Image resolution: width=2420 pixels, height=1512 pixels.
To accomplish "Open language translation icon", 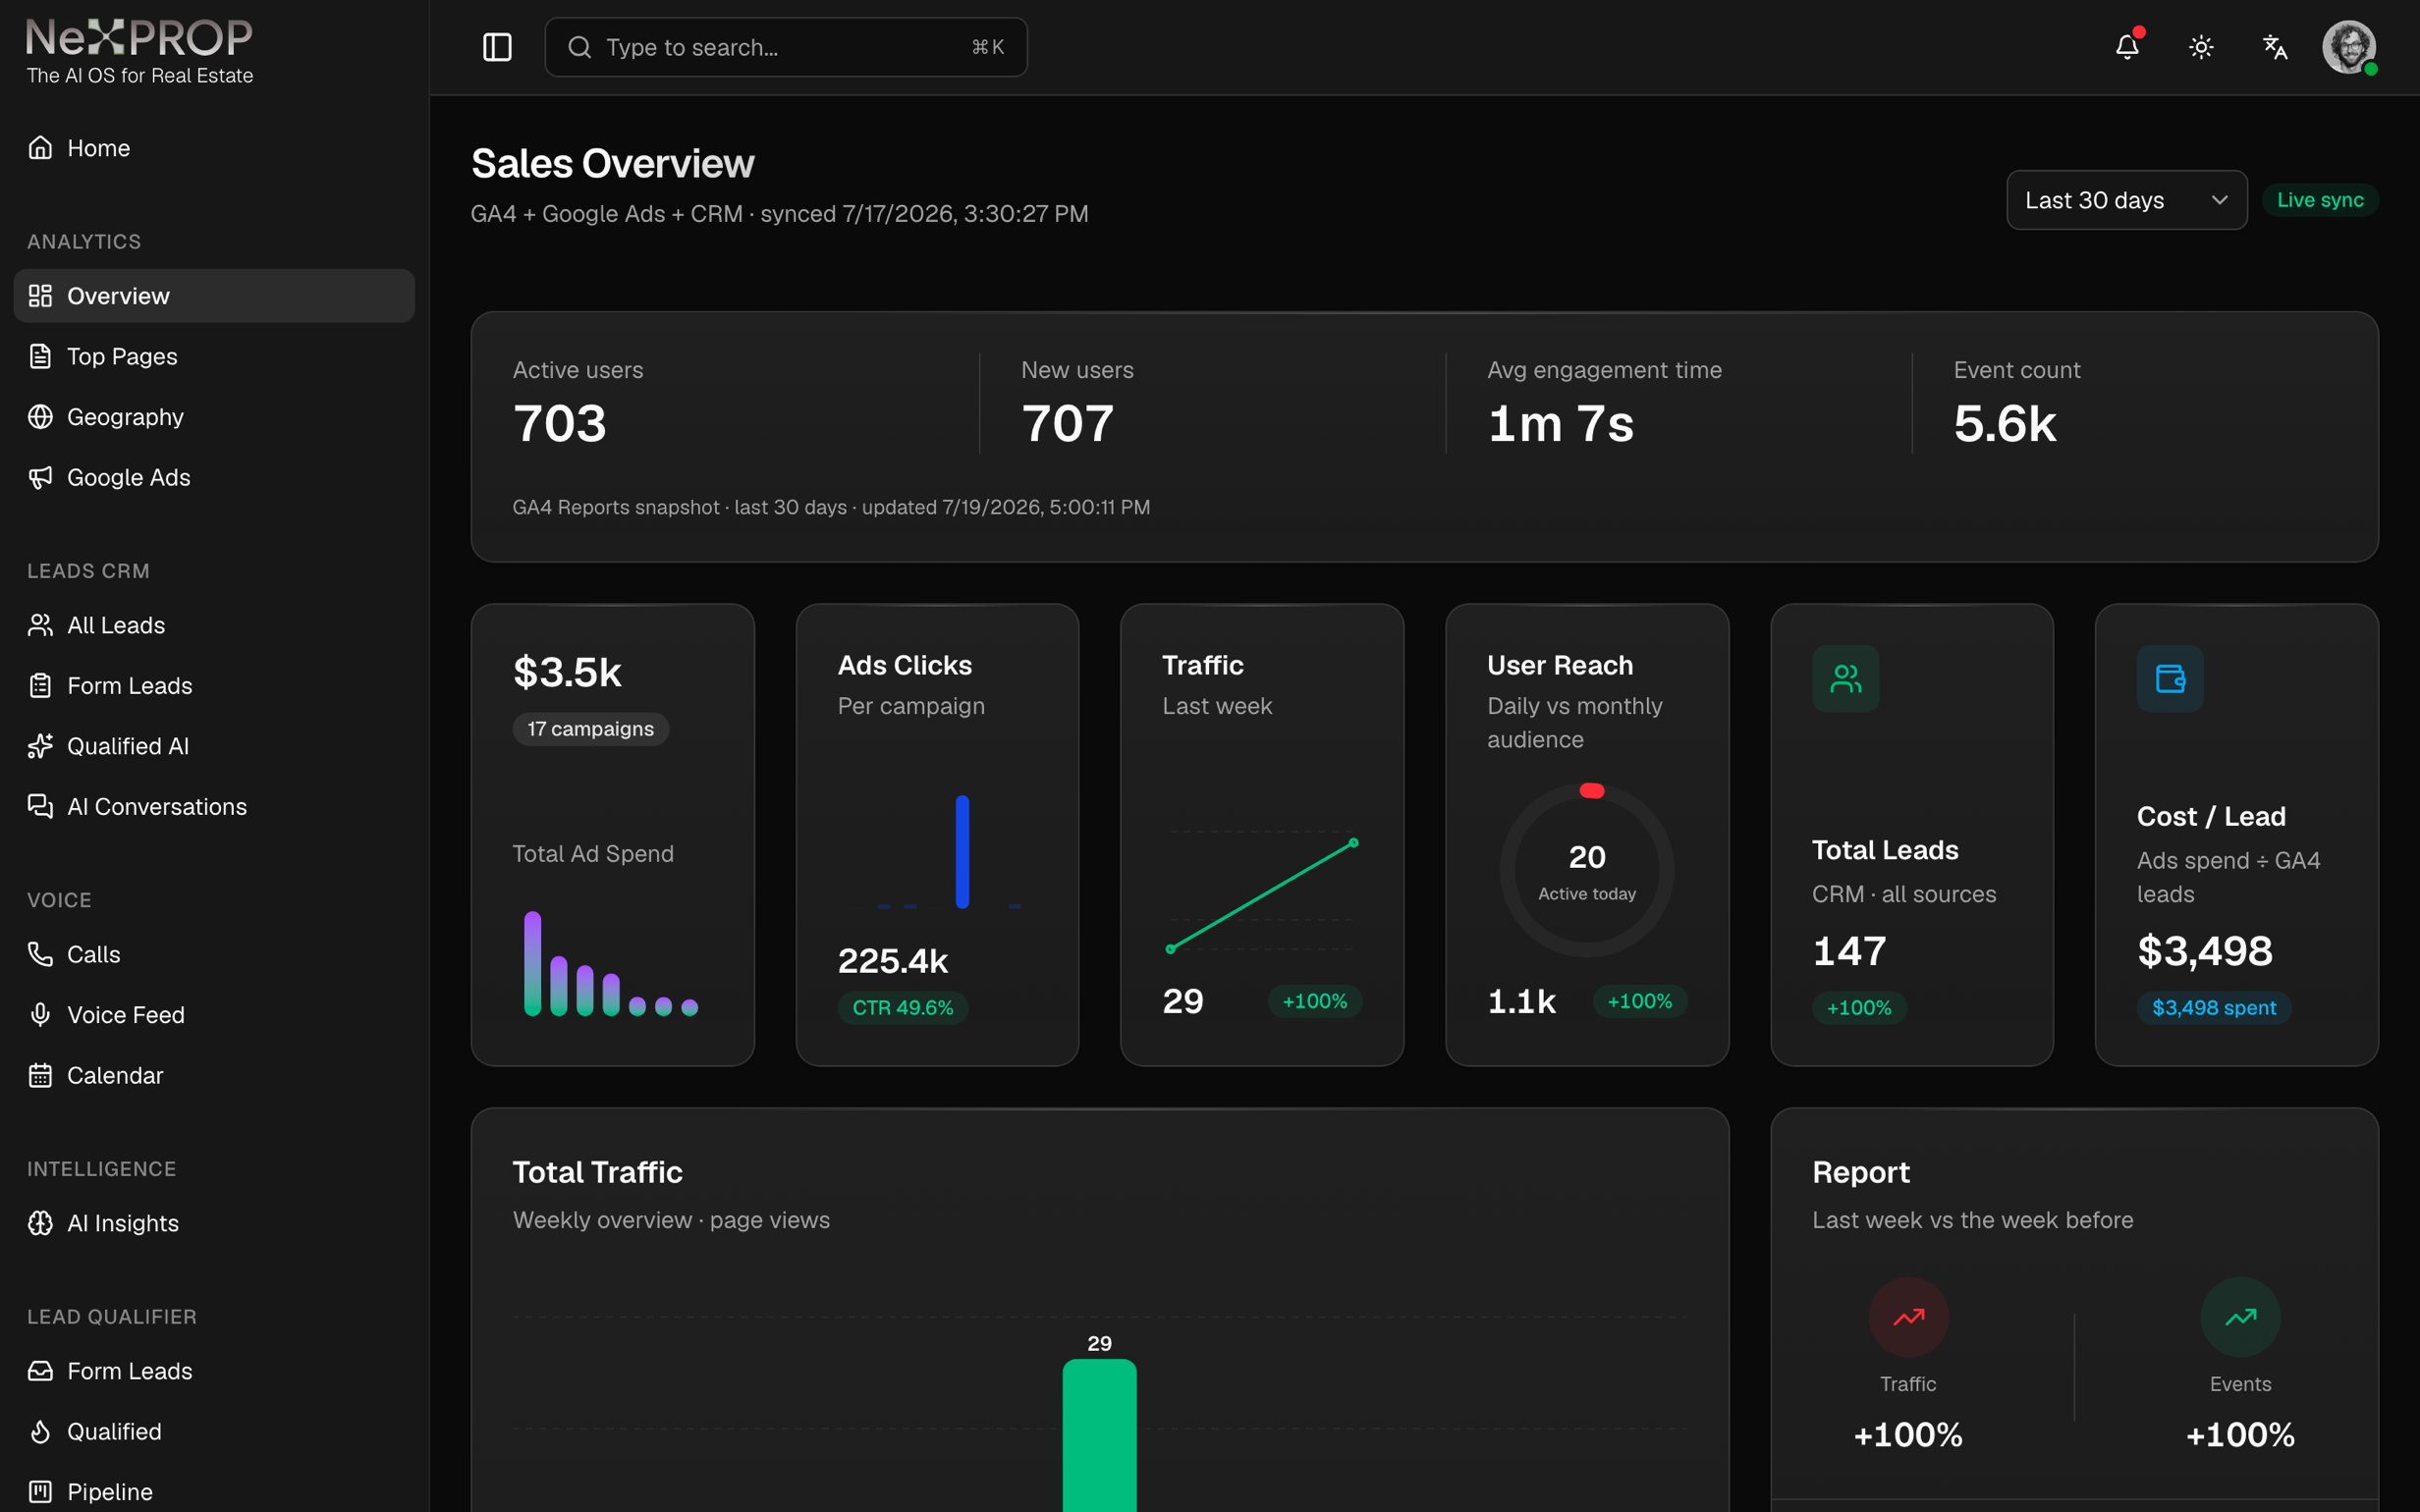I will (2275, 47).
